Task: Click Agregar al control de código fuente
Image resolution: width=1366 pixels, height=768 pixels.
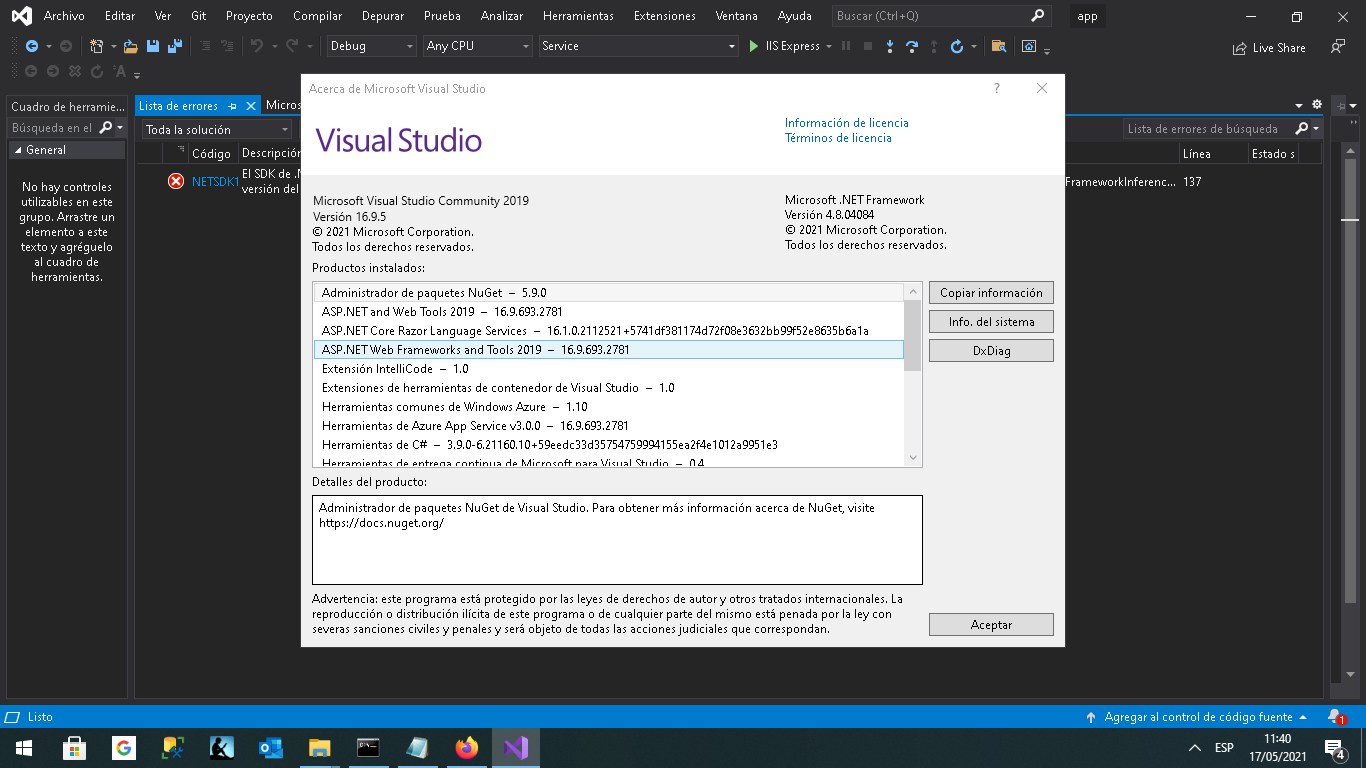Action: coord(1198,717)
